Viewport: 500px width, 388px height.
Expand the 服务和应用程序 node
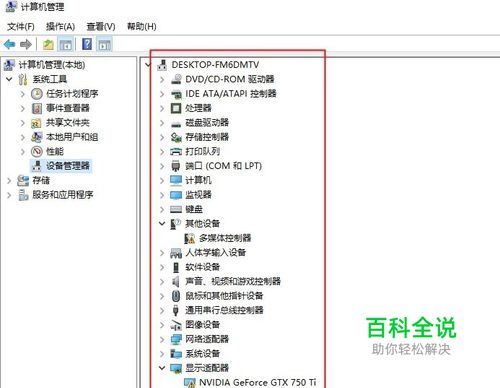[x=9, y=195]
